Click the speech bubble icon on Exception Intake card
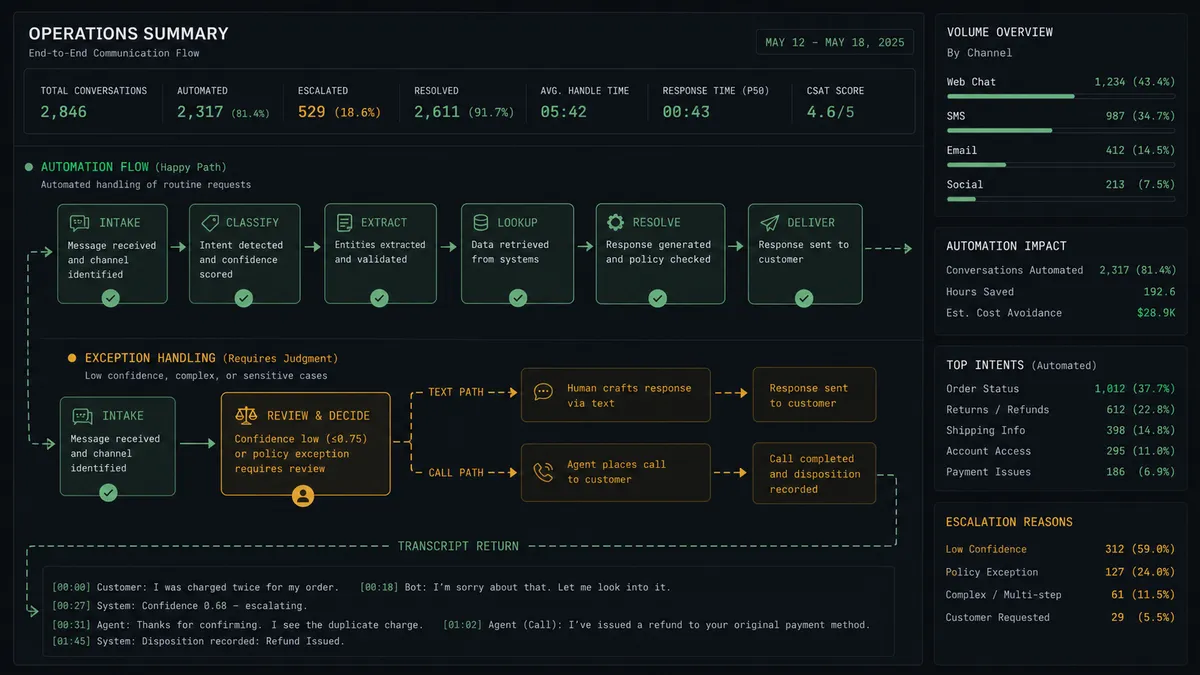Screen dimensions: 1200x675 (82, 415)
